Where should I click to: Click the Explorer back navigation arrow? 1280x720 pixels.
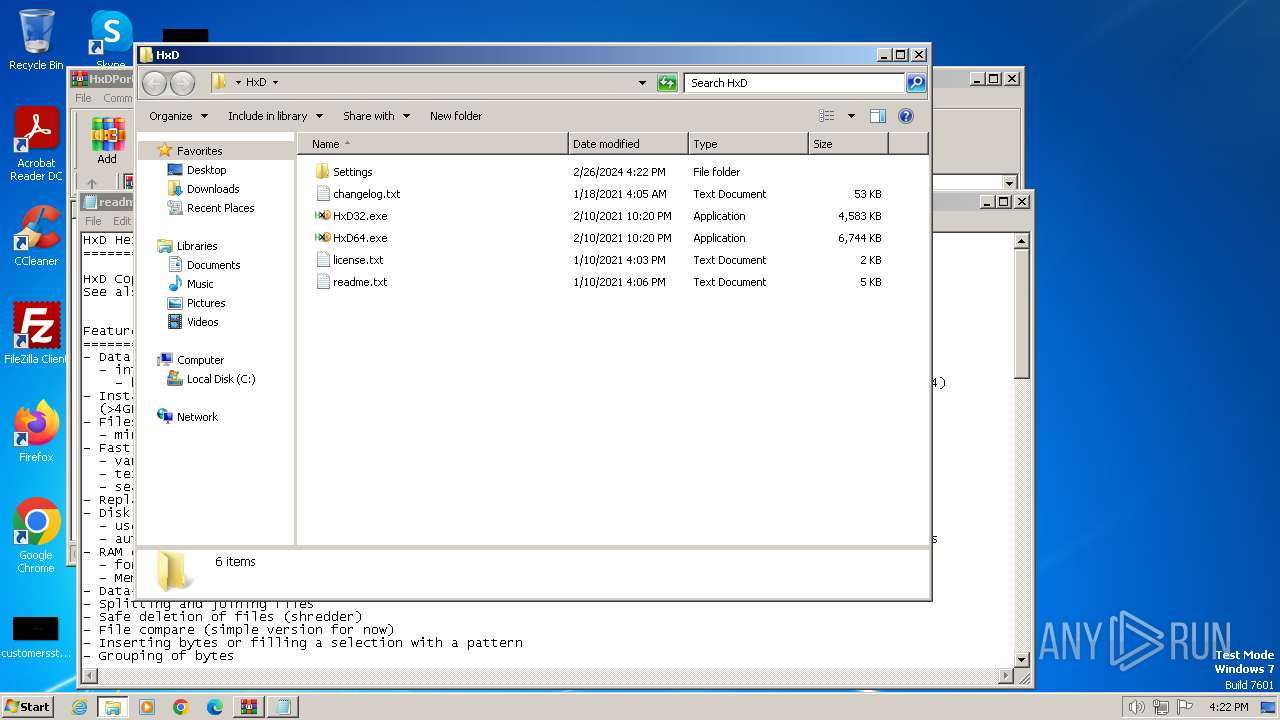155,83
